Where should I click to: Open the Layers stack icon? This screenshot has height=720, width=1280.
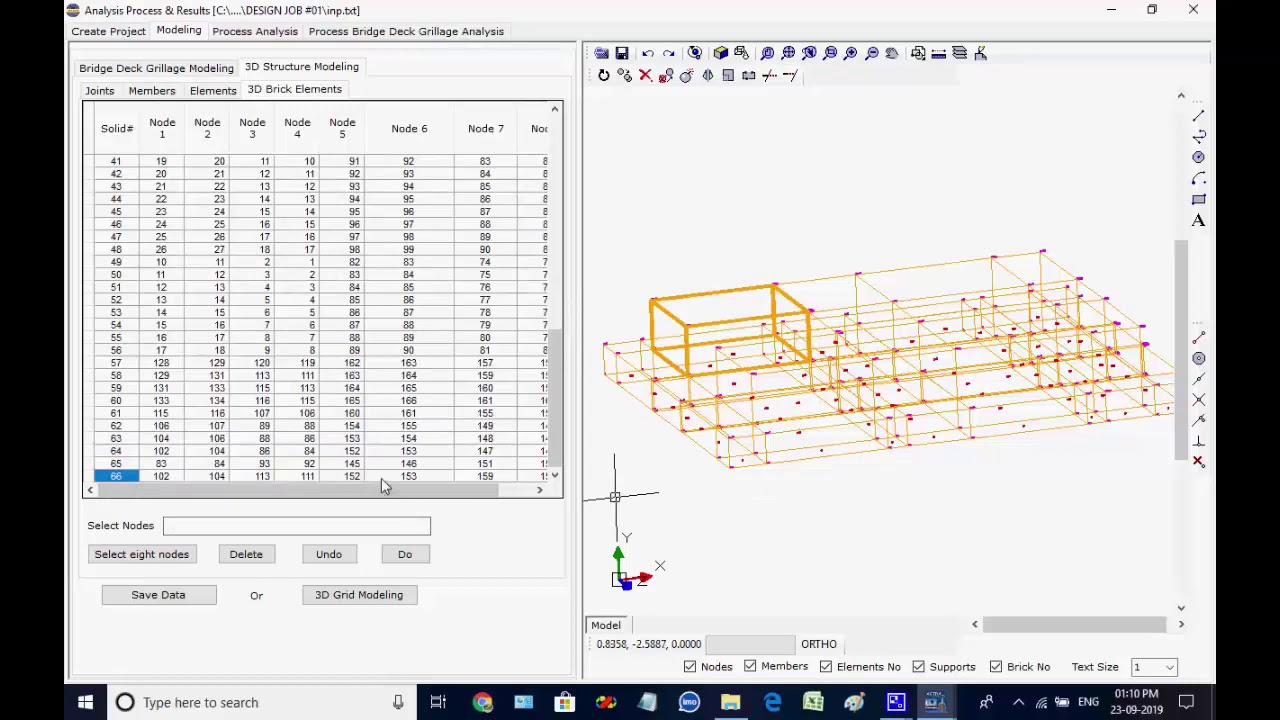960,53
